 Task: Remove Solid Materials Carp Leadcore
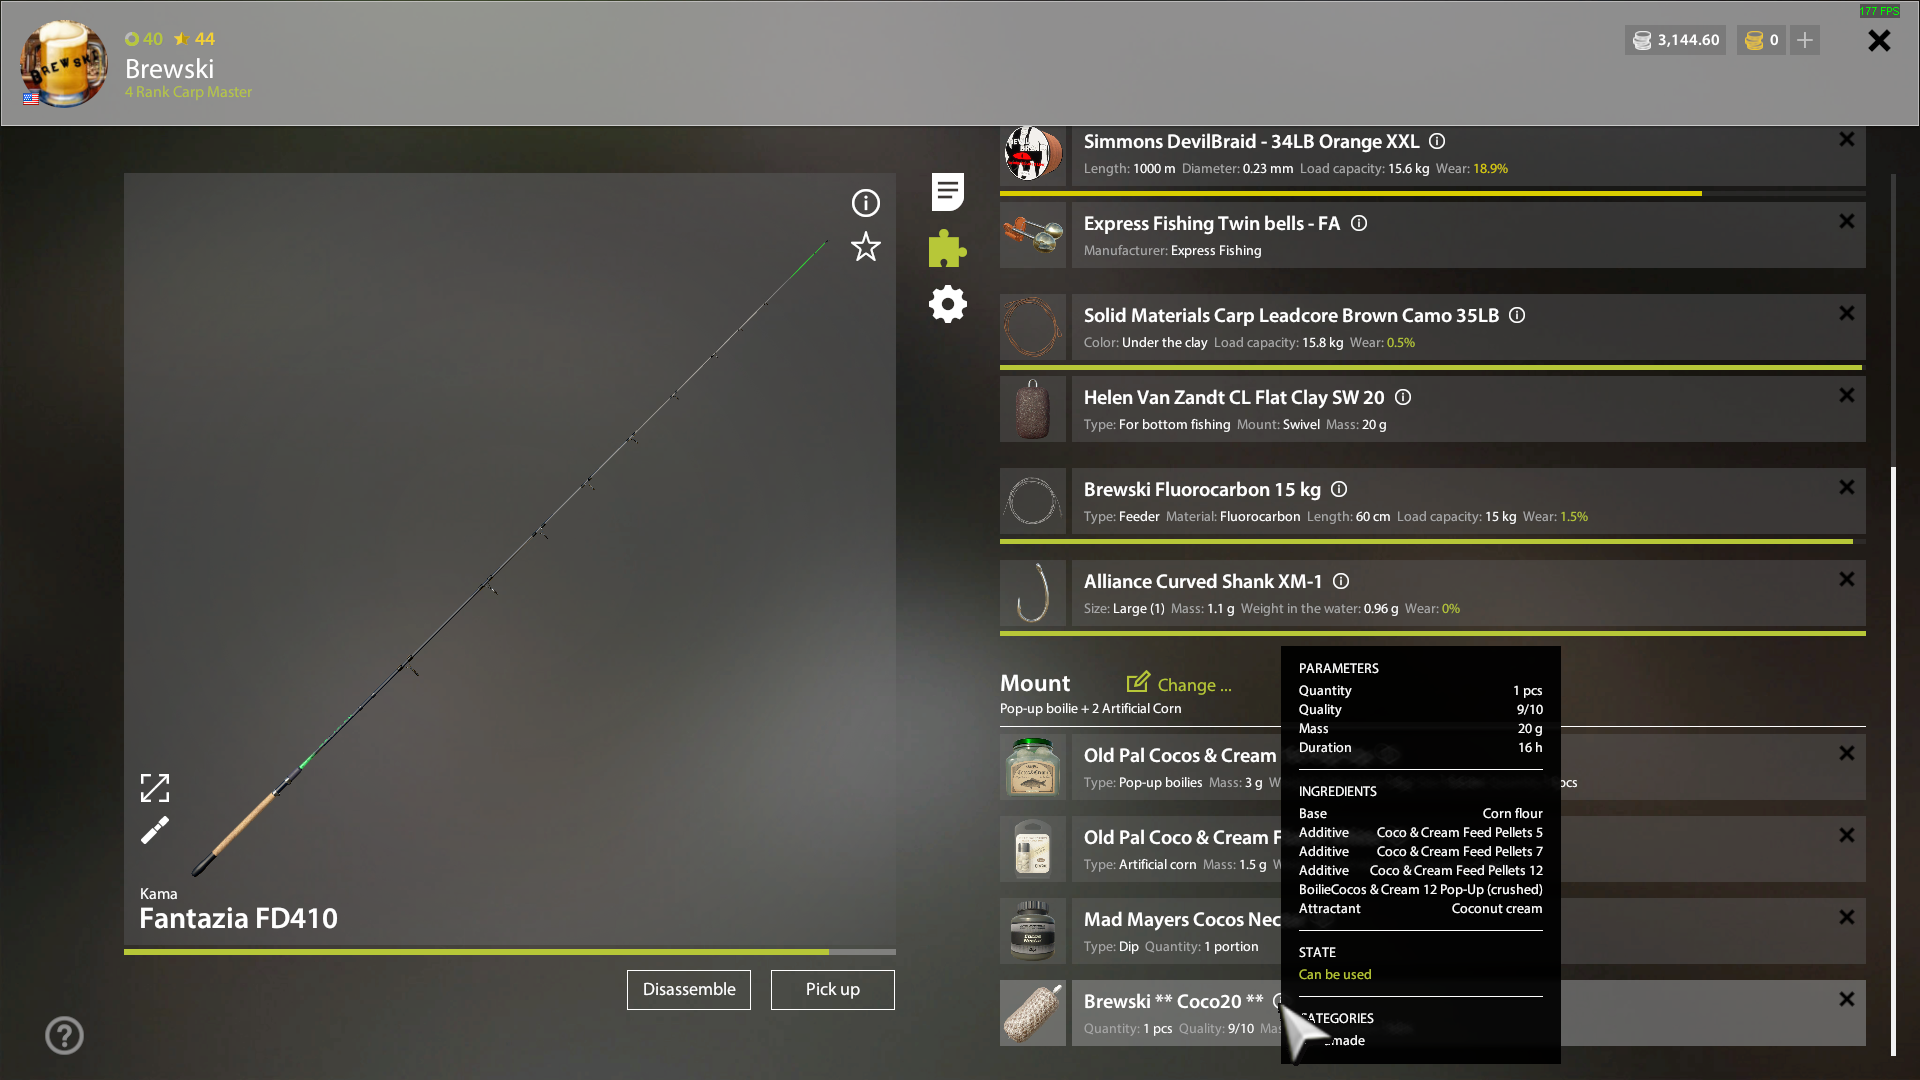pos(1846,314)
